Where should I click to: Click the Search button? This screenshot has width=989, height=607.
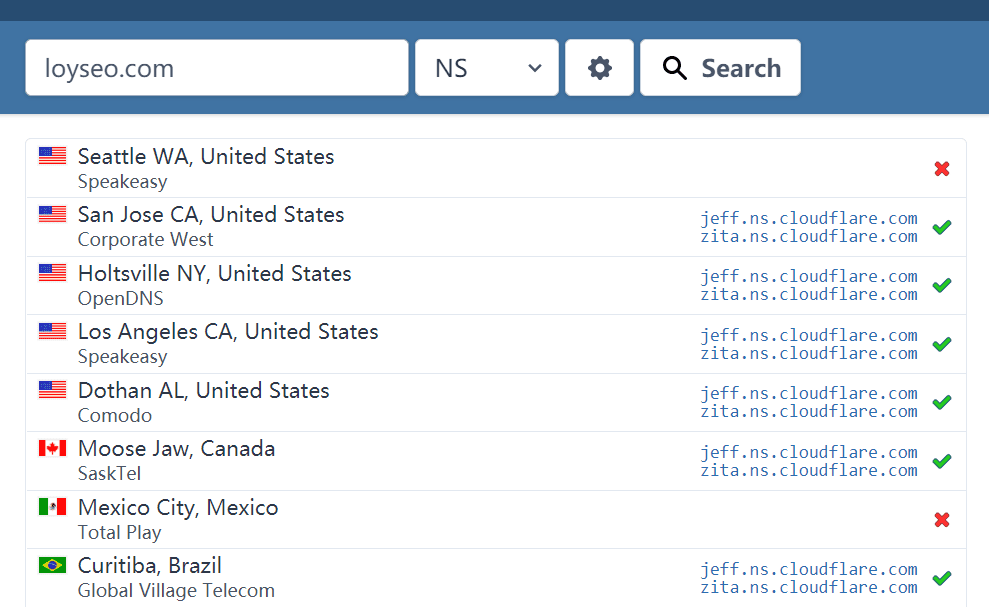[x=720, y=68]
